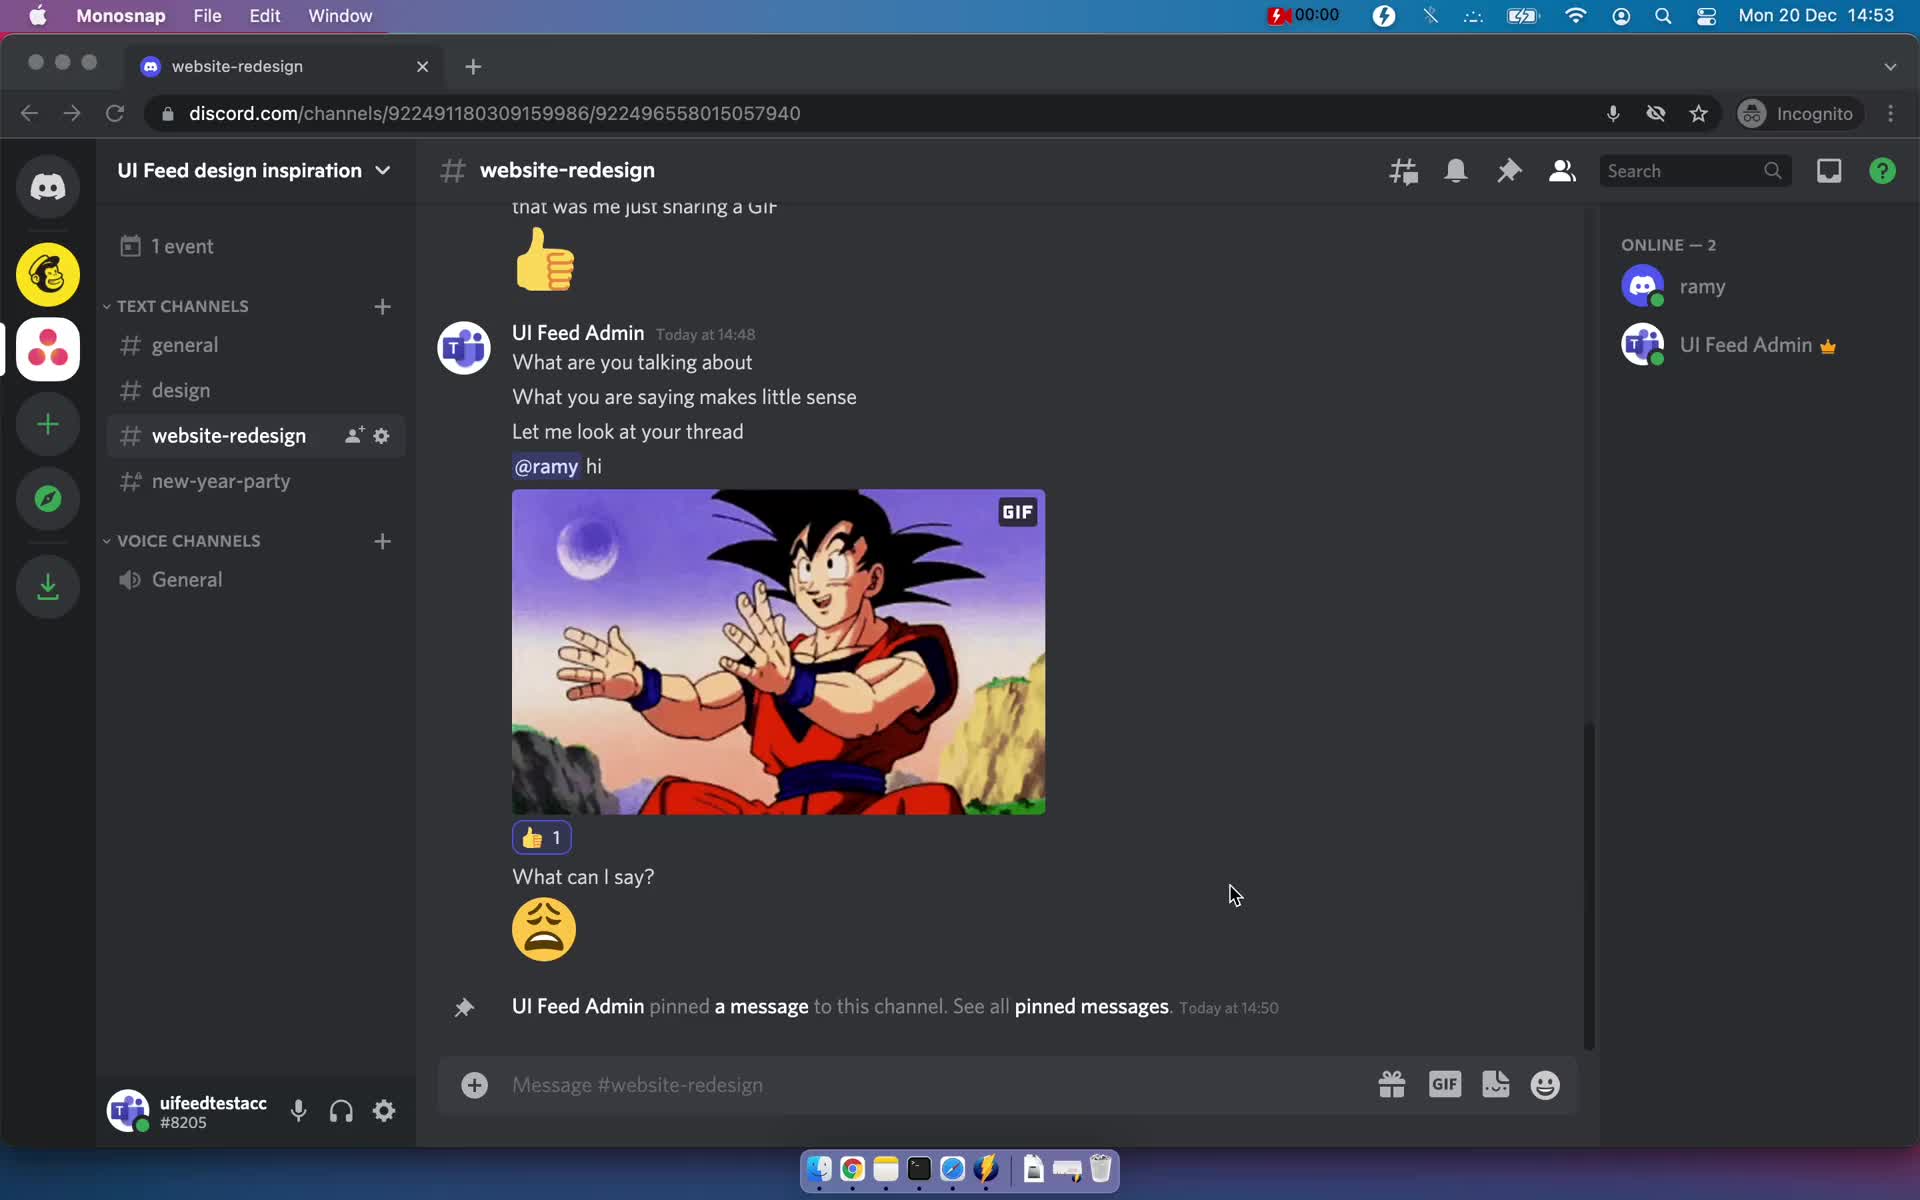Join General voice channel

click(255, 580)
